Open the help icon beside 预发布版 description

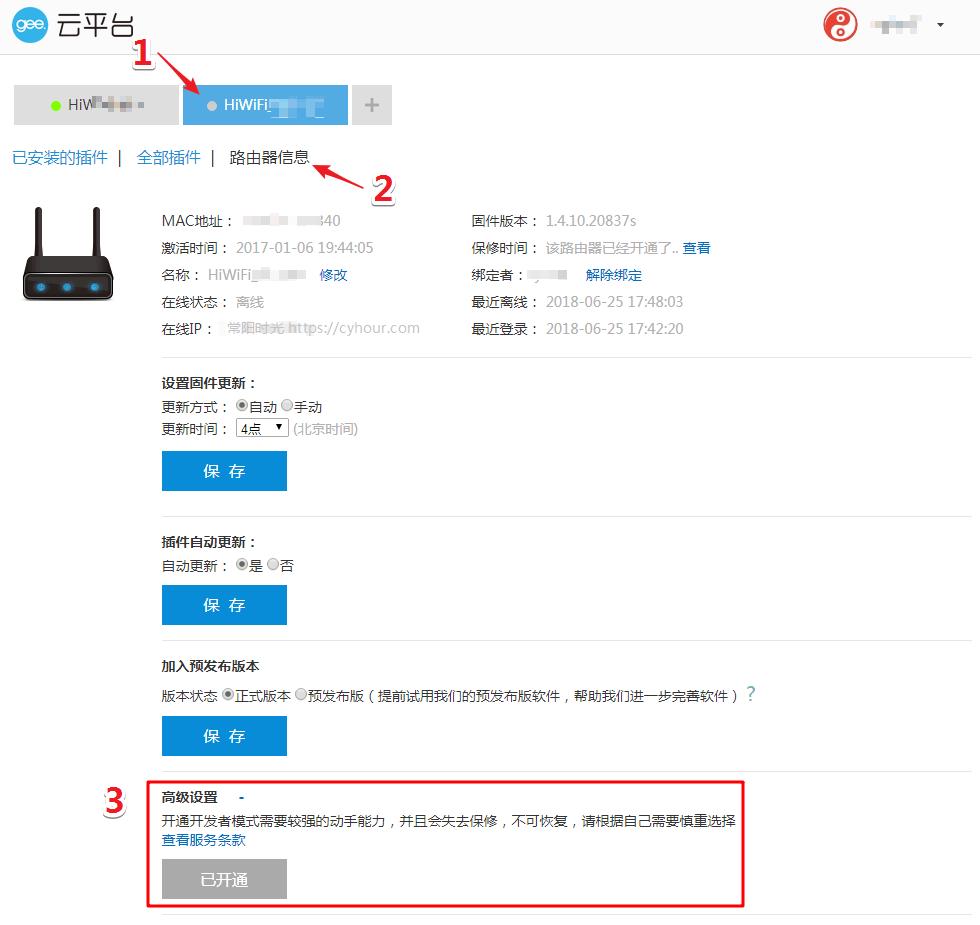pos(750,693)
